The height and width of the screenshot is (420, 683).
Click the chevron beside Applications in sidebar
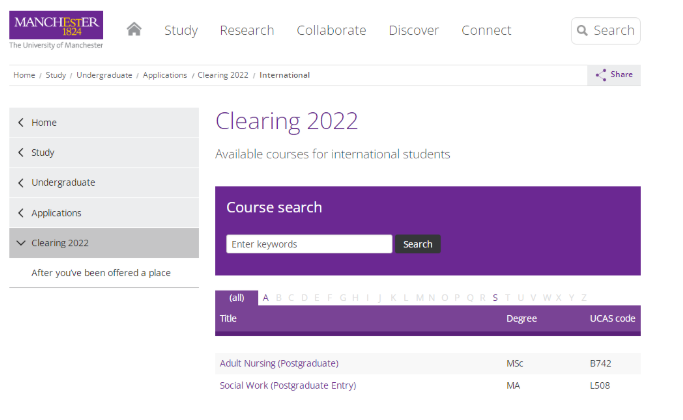21,213
